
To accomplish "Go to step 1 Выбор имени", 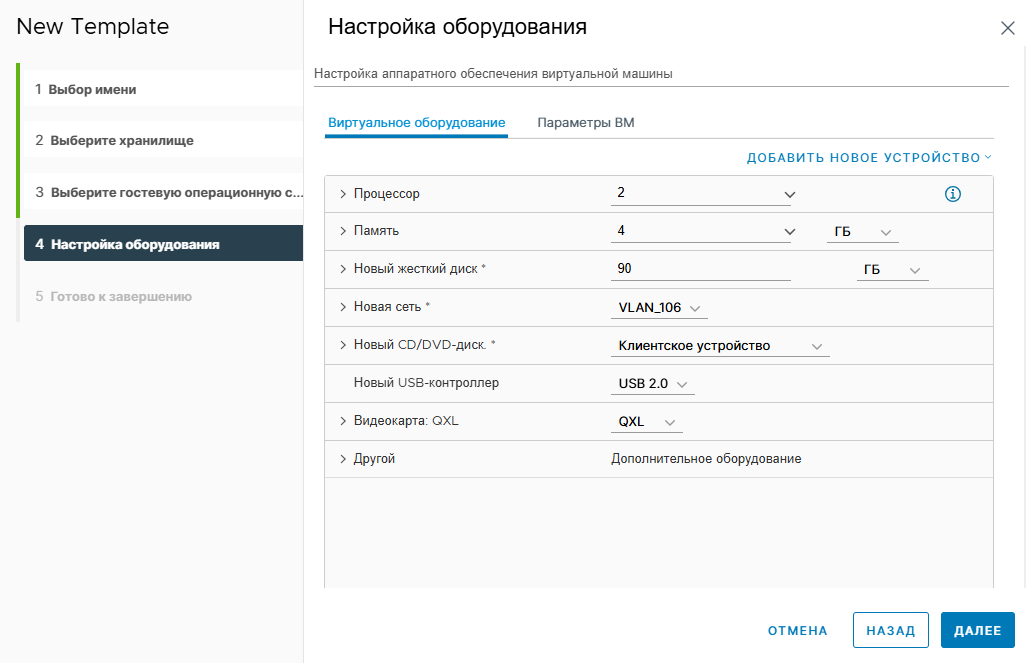I will (x=164, y=89).
